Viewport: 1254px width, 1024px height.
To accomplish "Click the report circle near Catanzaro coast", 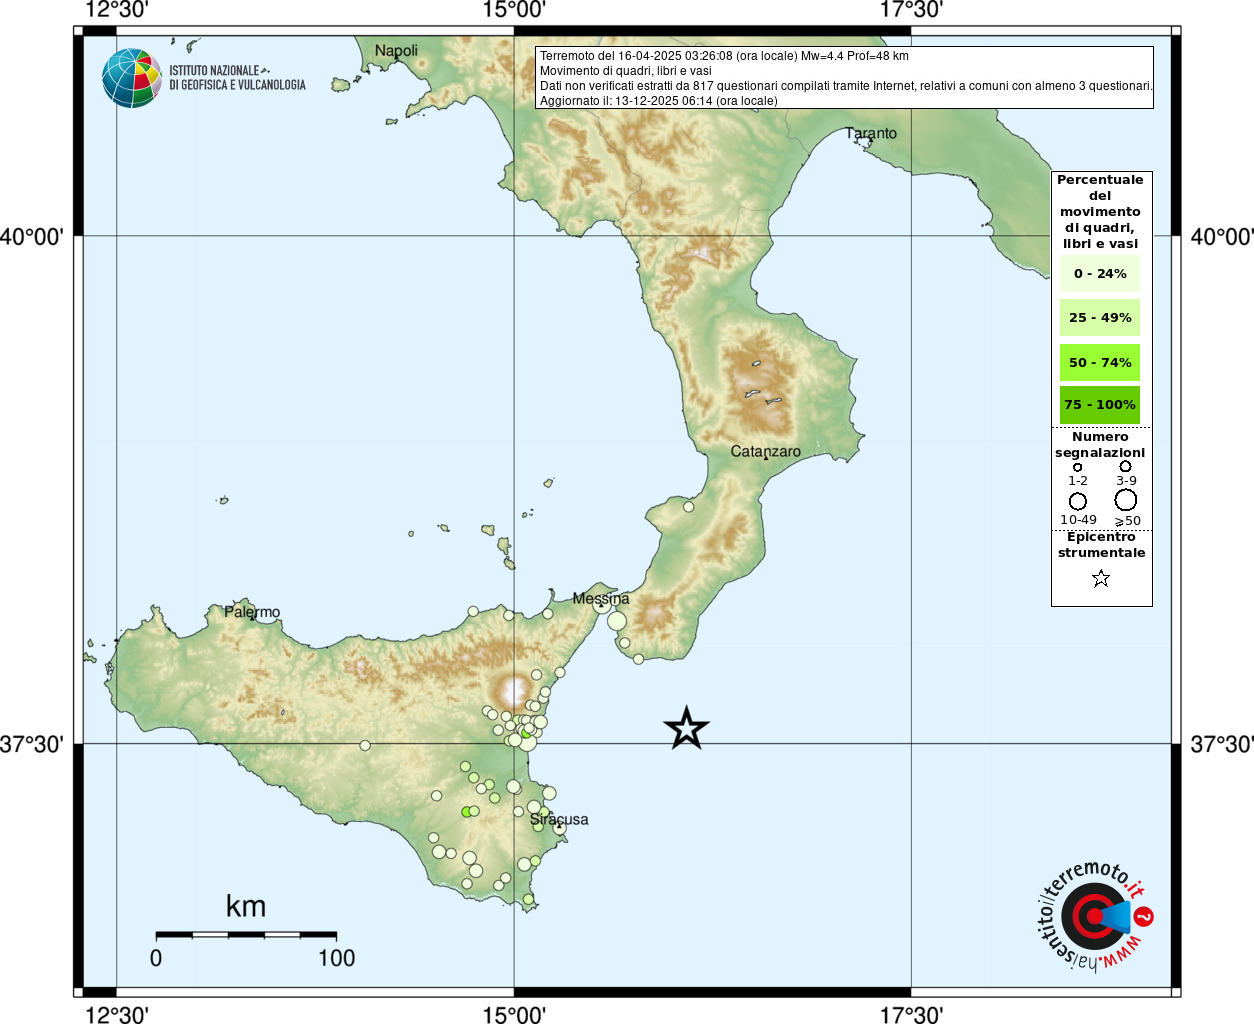I will [x=688, y=507].
